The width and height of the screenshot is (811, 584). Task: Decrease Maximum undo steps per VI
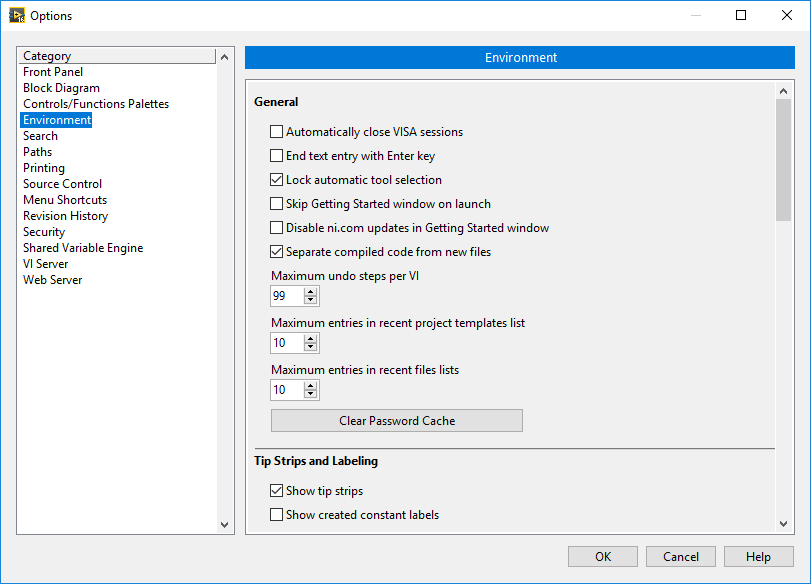310,301
